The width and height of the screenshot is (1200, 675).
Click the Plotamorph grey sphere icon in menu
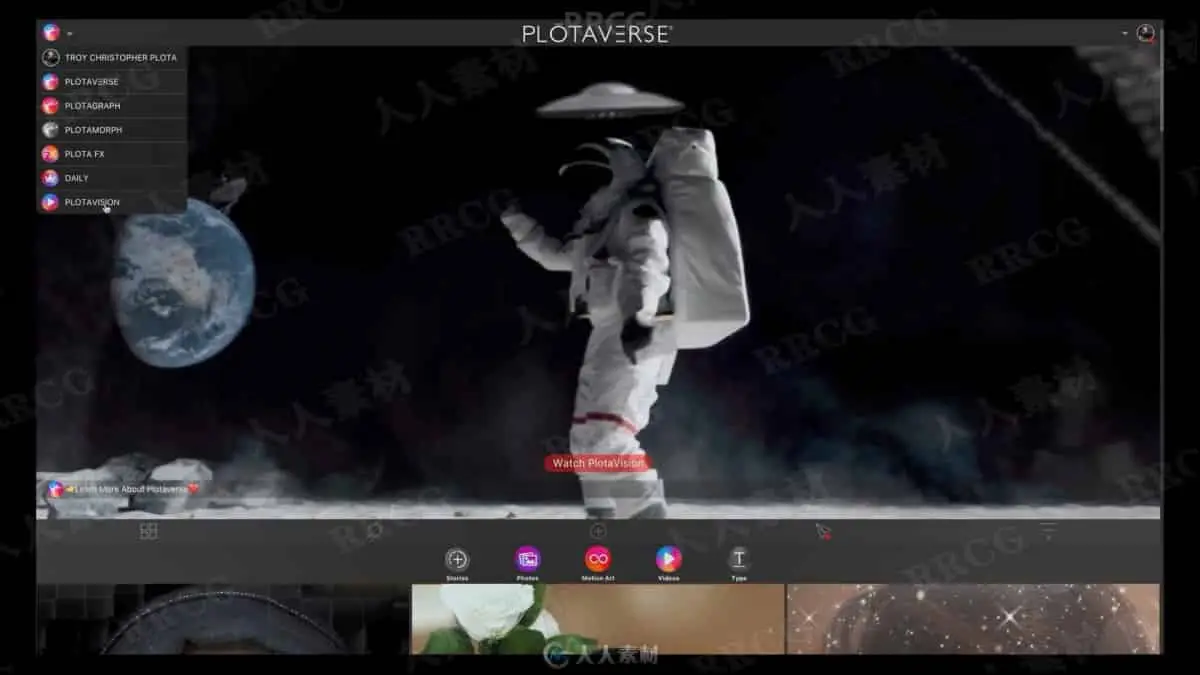[x=50, y=130]
